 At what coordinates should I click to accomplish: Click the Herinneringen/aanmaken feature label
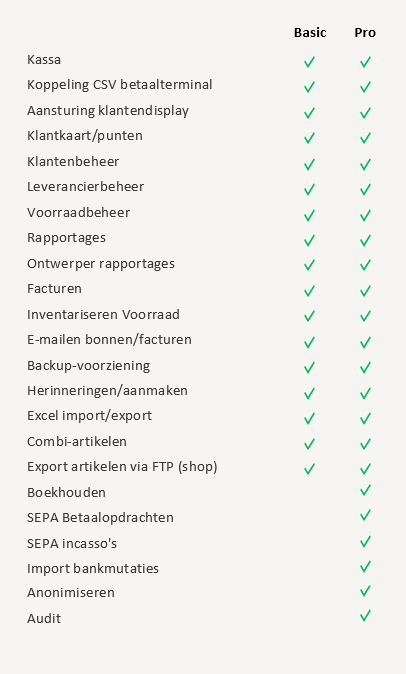[107, 391]
